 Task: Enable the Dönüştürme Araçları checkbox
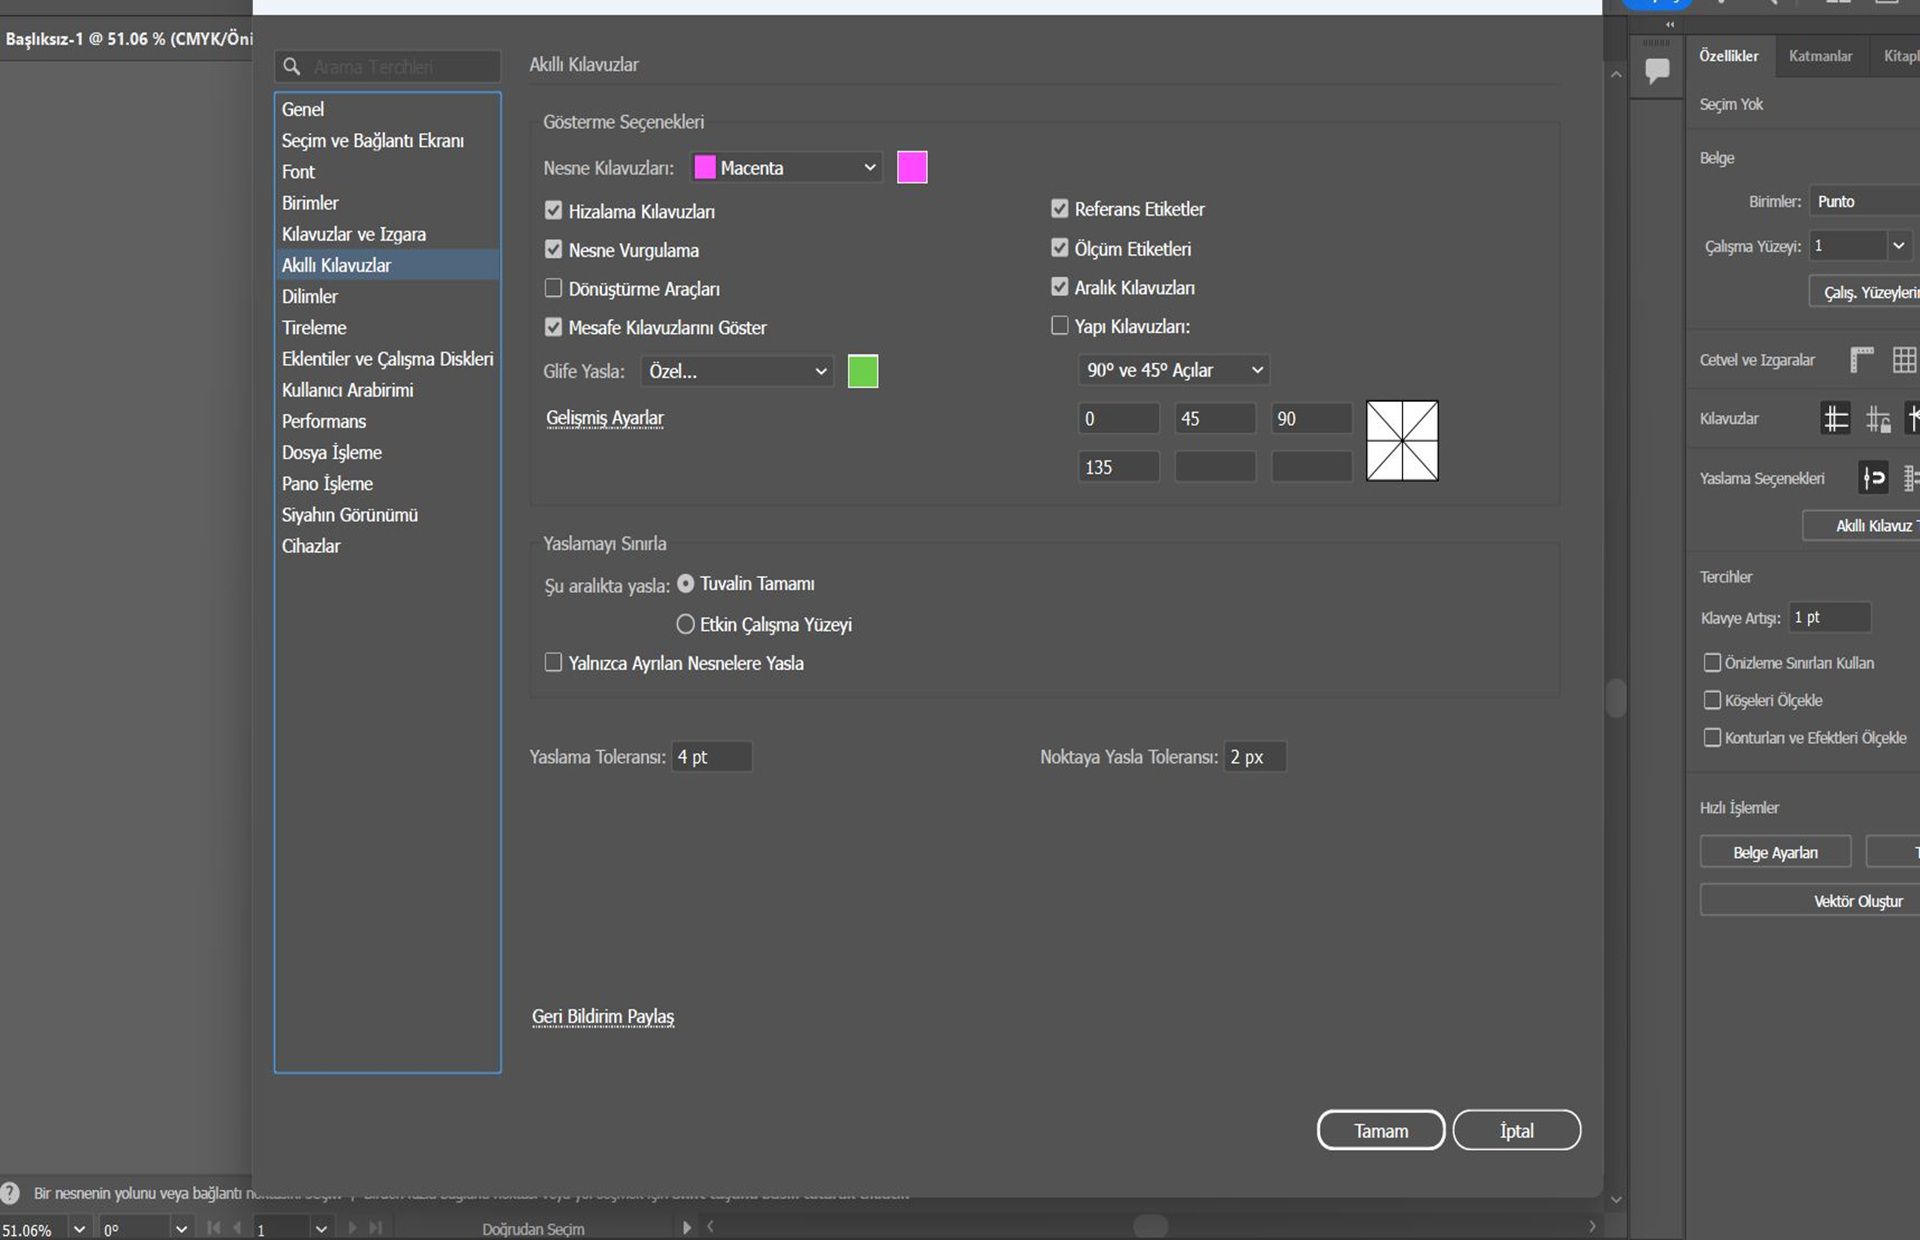(553, 289)
